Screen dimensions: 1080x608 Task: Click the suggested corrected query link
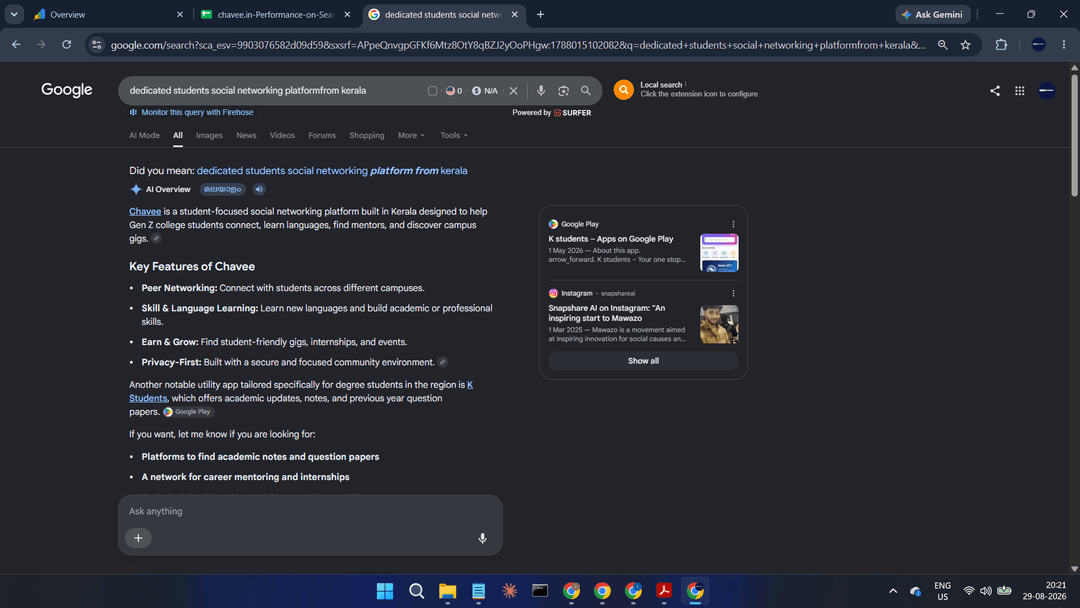[x=332, y=171]
